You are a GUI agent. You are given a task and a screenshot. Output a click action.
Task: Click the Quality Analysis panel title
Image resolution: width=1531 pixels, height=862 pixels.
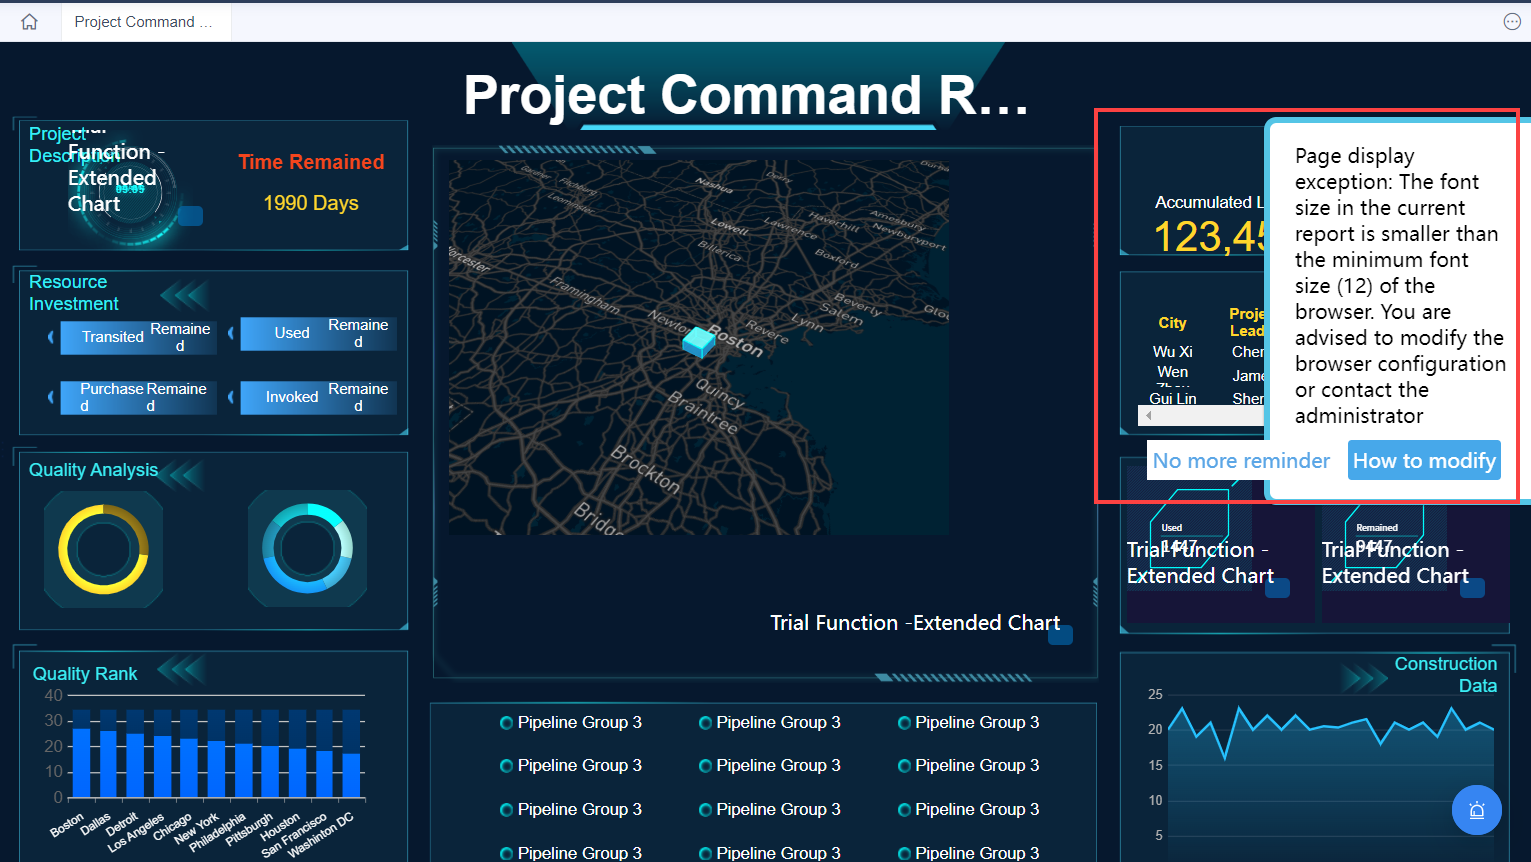93,470
